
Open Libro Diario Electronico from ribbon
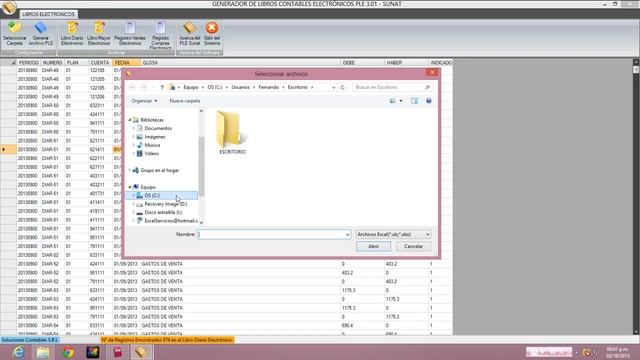tap(72, 34)
